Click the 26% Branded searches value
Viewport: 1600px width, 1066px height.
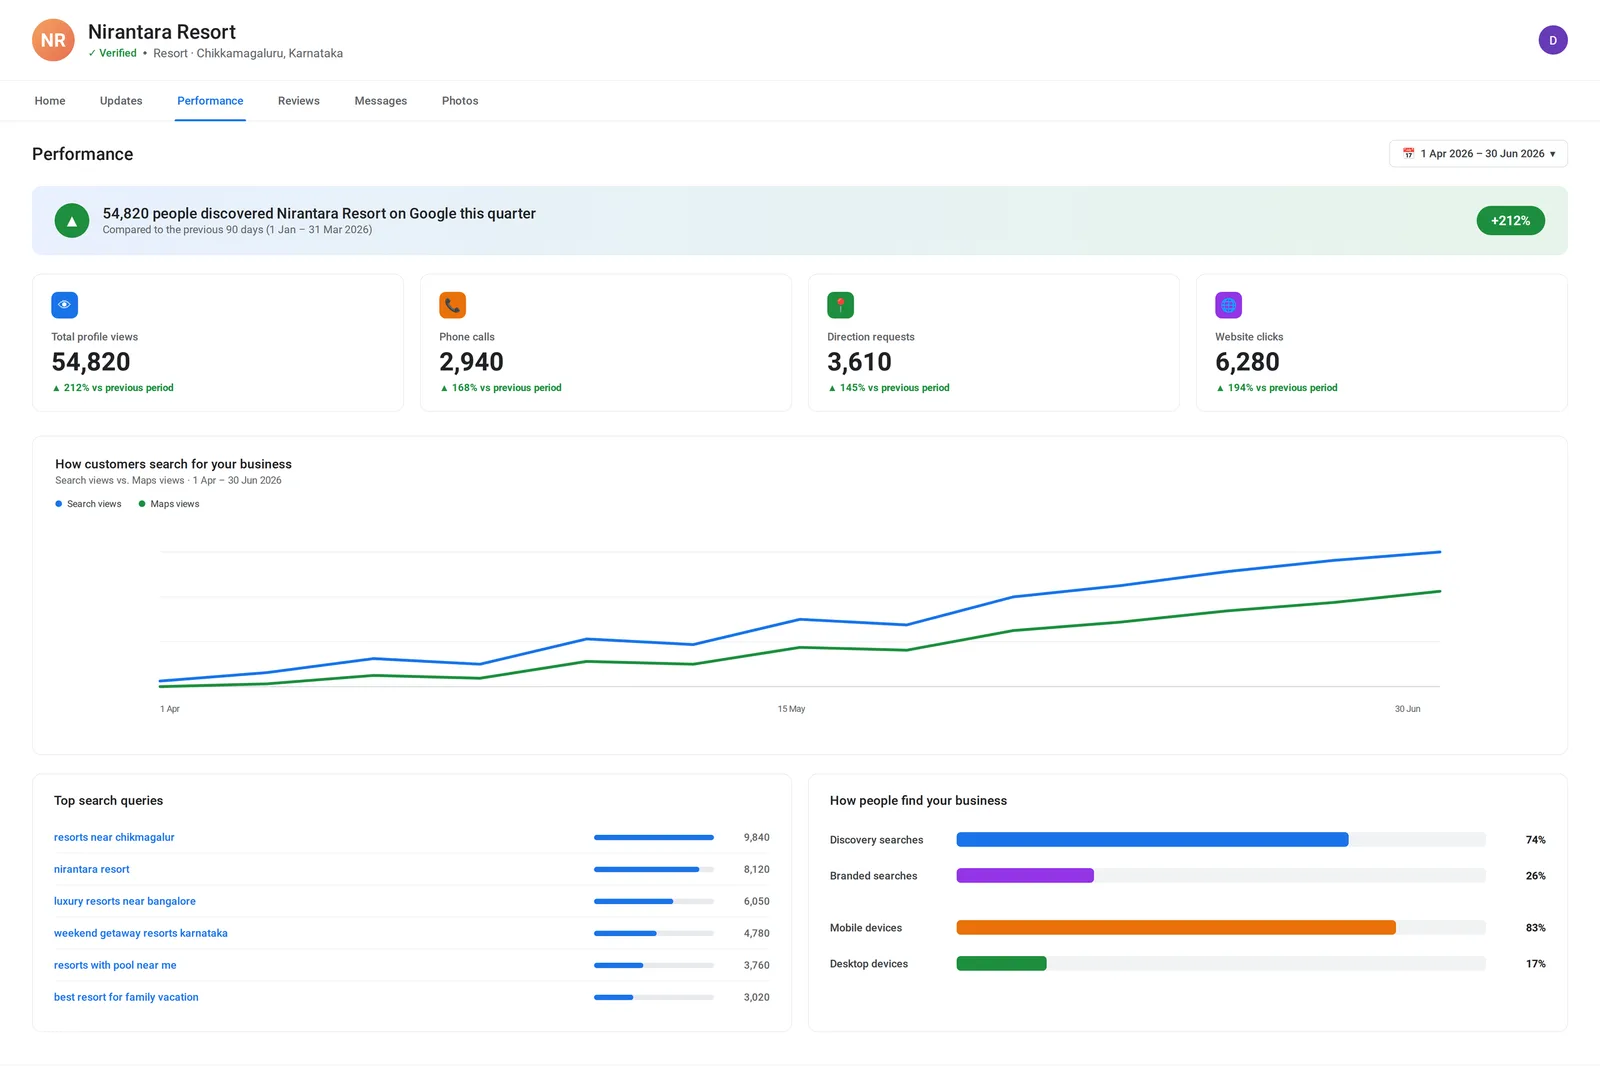[1536, 876]
